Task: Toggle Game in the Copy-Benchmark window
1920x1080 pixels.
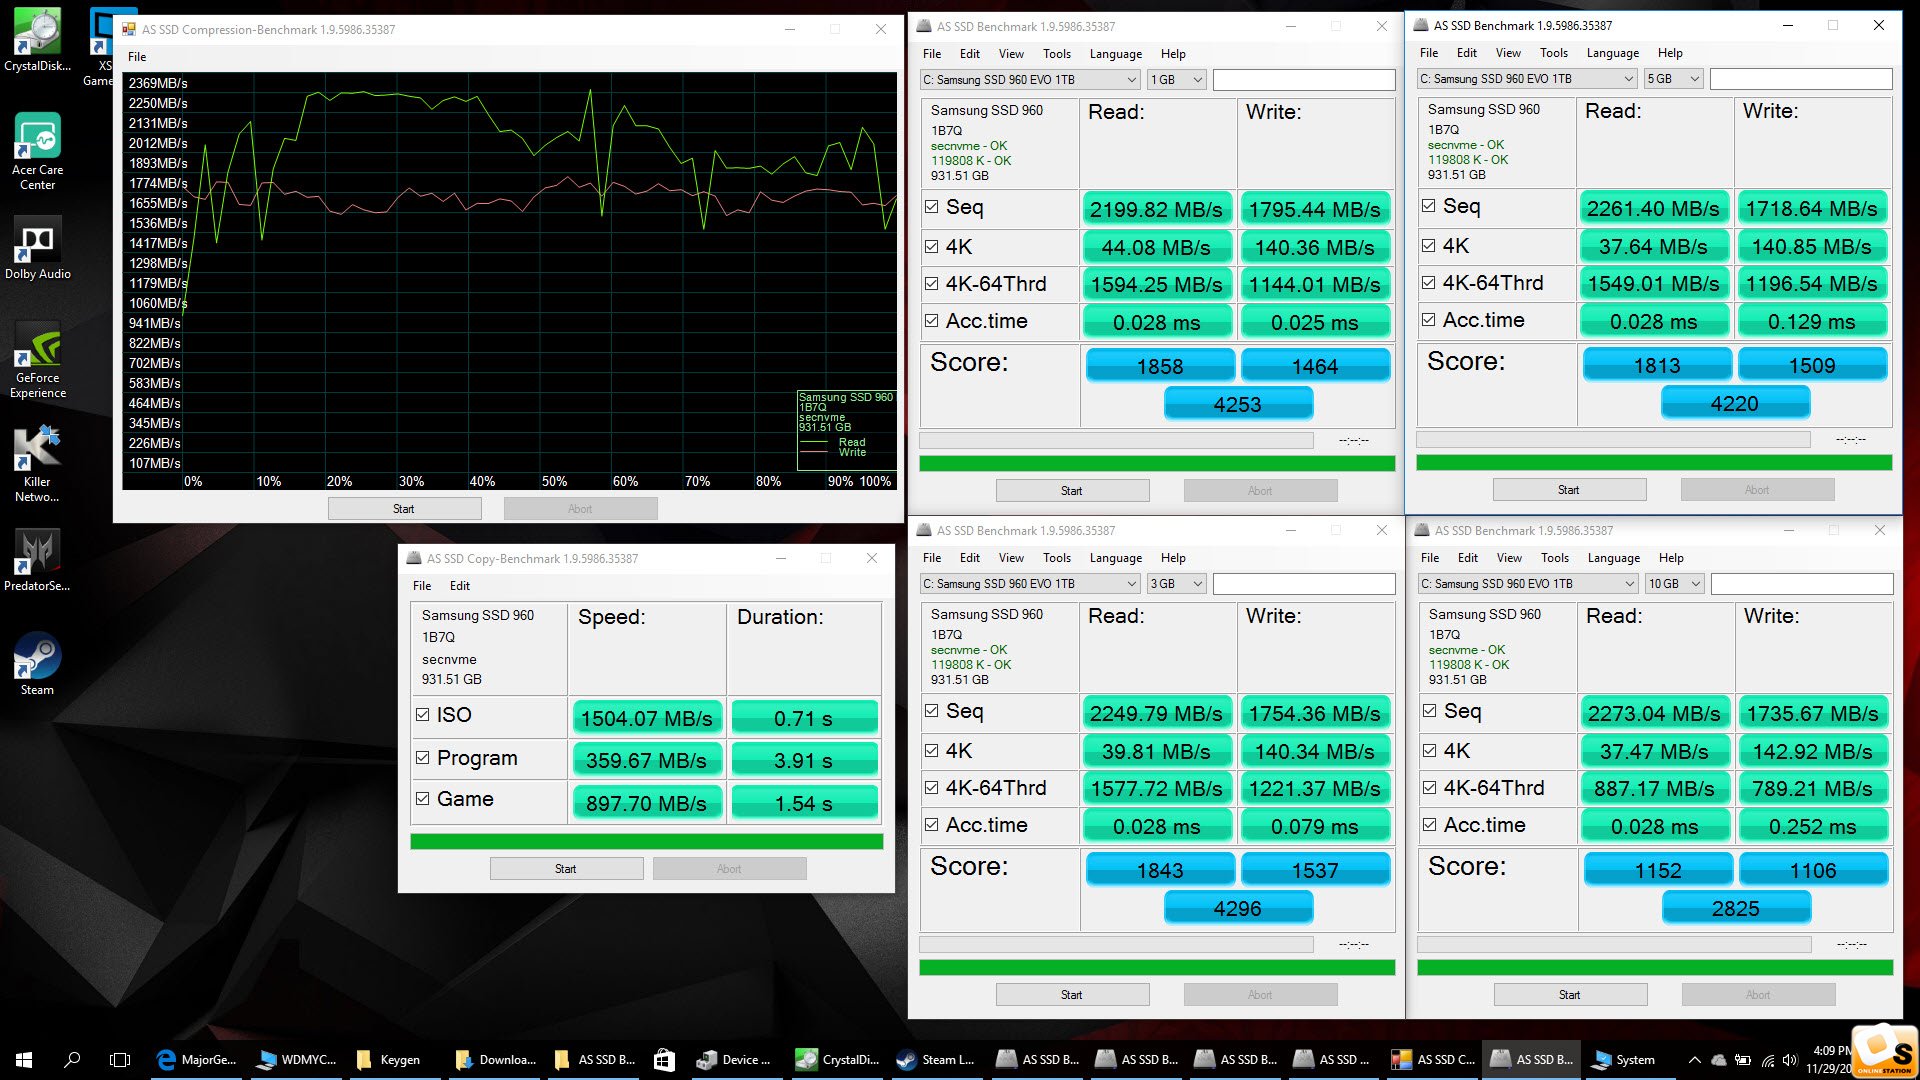Action: 422,799
